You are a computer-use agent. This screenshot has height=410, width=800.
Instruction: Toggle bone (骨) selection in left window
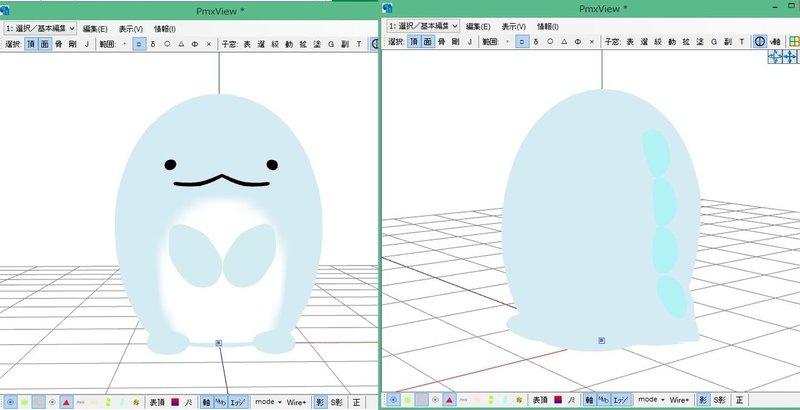click(59, 44)
